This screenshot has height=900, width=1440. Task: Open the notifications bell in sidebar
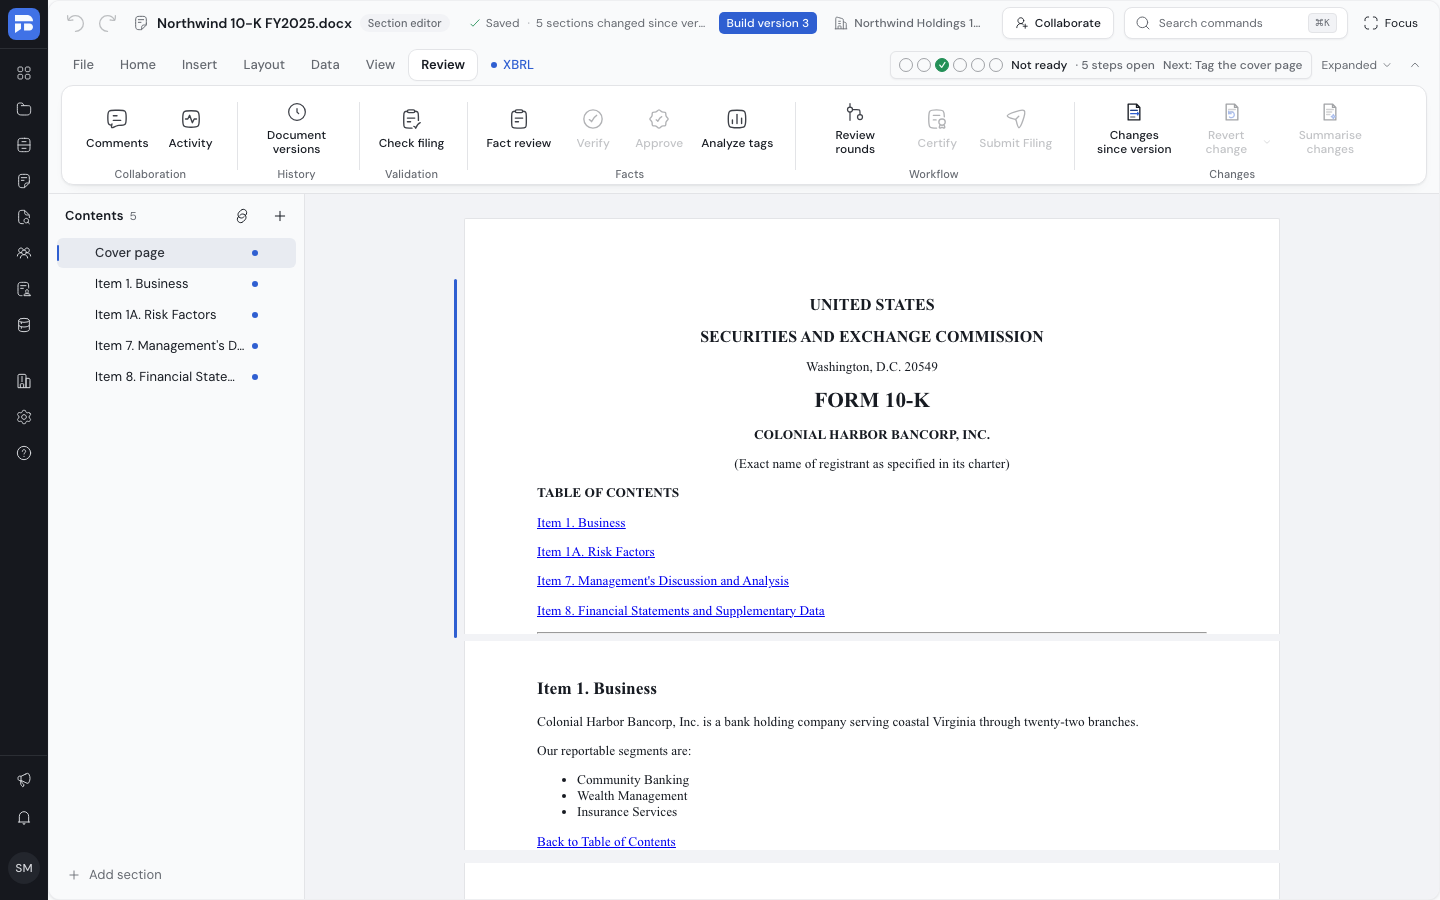pyautogui.click(x=24, y=818)
